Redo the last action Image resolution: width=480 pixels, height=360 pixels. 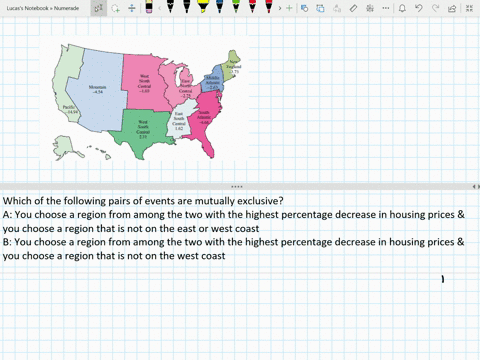435,8
